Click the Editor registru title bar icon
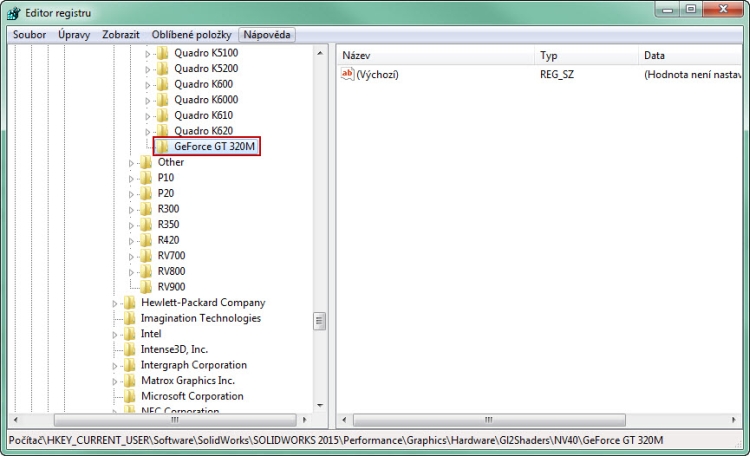 [14, 13]
